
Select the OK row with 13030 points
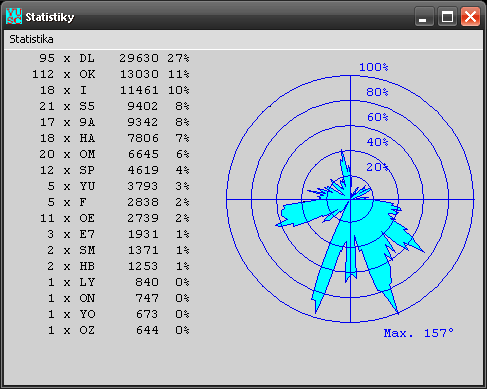click(x=111, y=74)
